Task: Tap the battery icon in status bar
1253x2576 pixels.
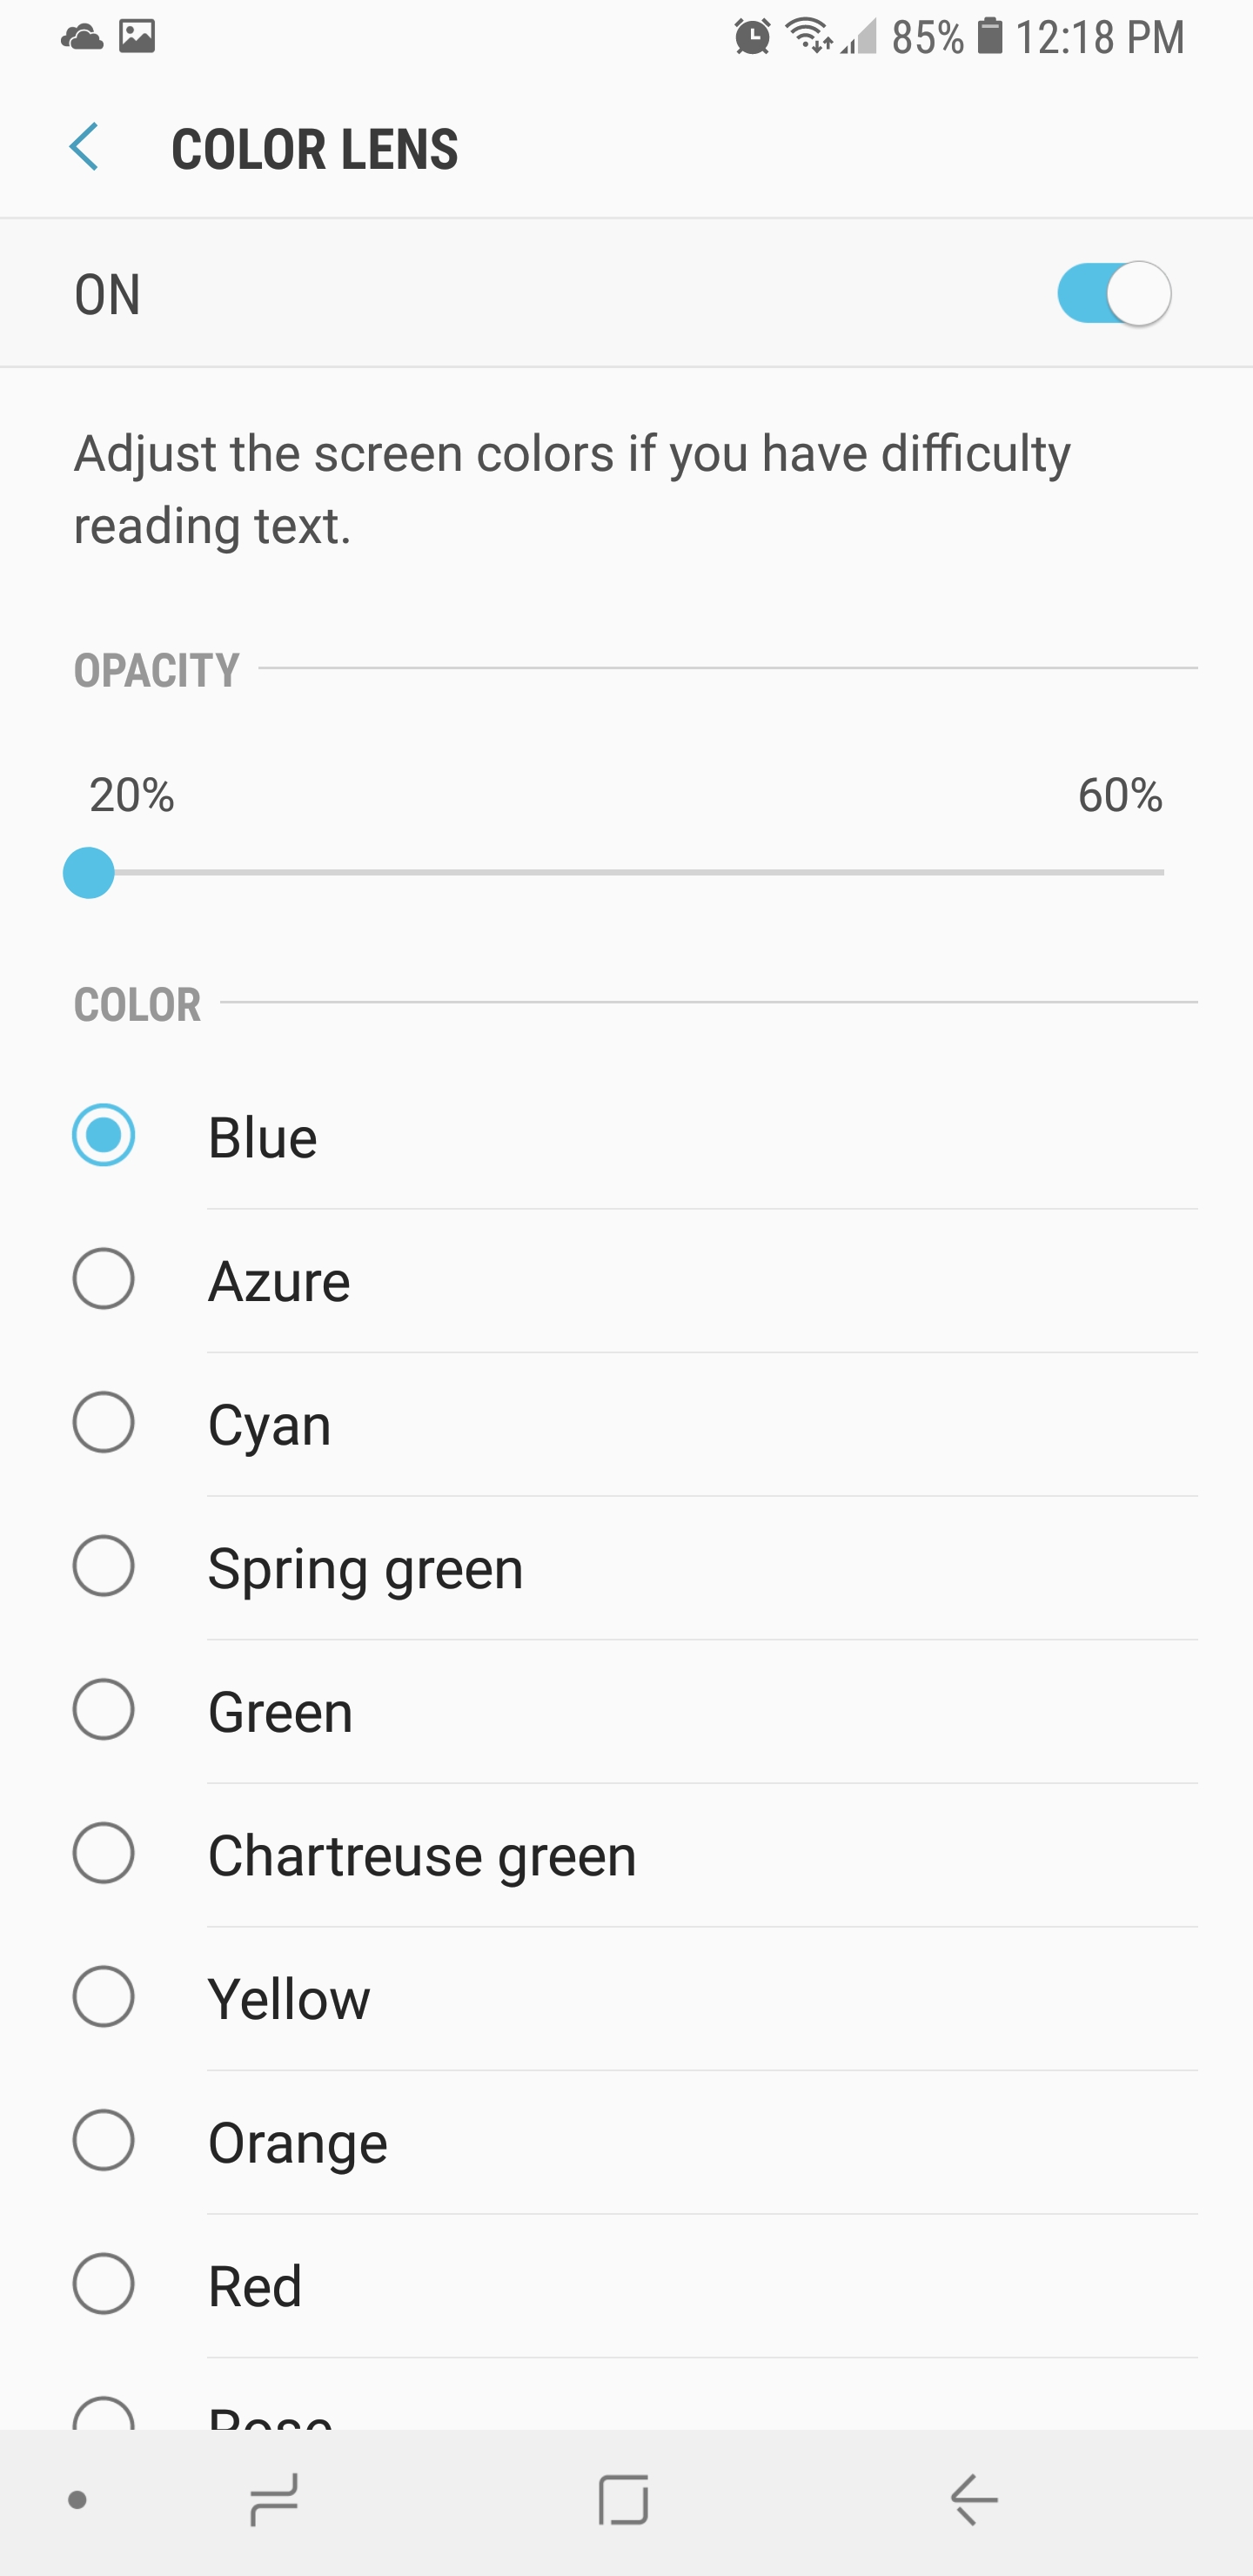Action: (989, 36)
